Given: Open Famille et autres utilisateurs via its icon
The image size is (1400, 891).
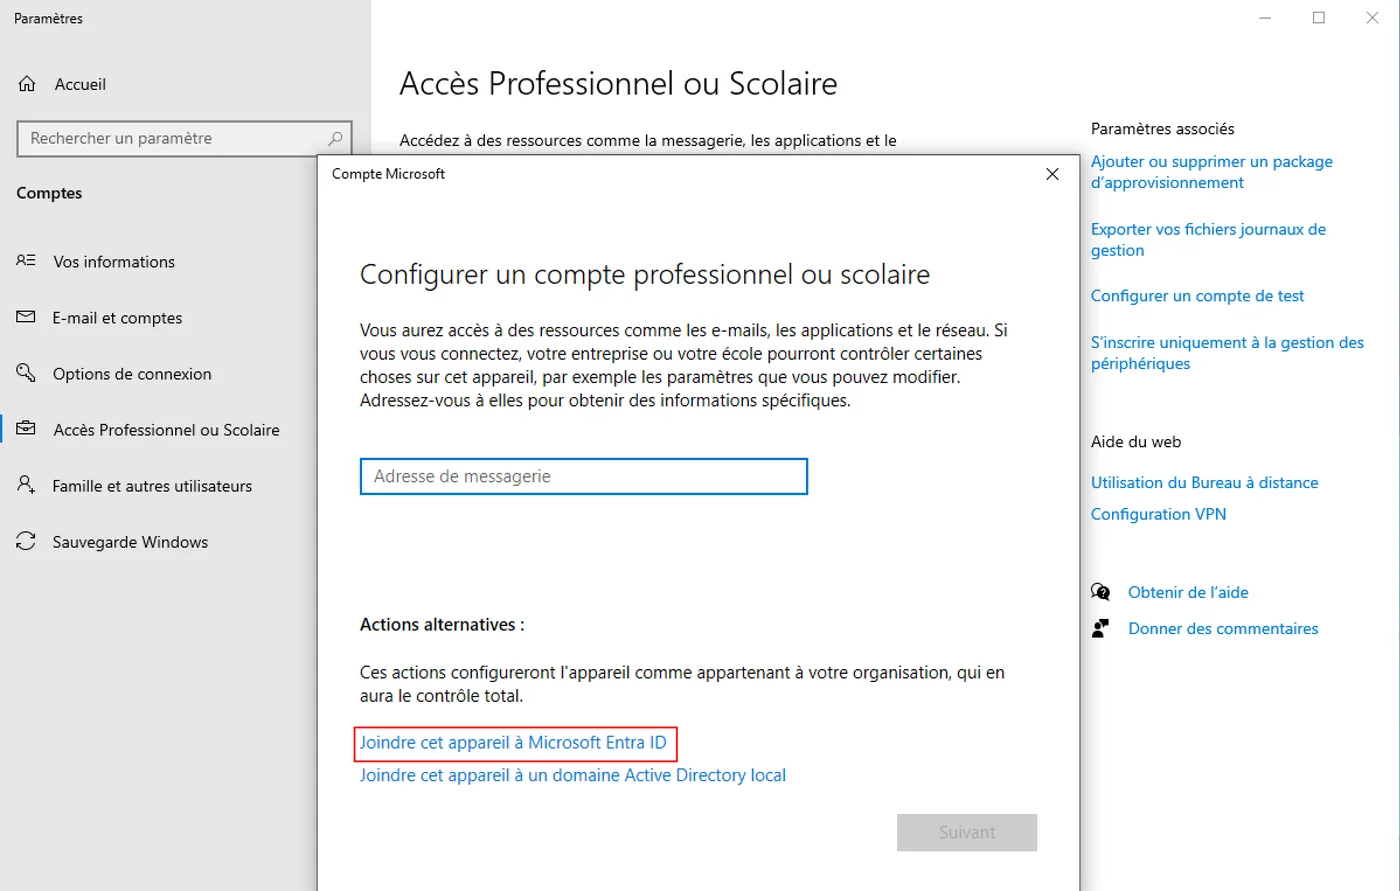Looking at the screenshot, I should click(25, 485).
